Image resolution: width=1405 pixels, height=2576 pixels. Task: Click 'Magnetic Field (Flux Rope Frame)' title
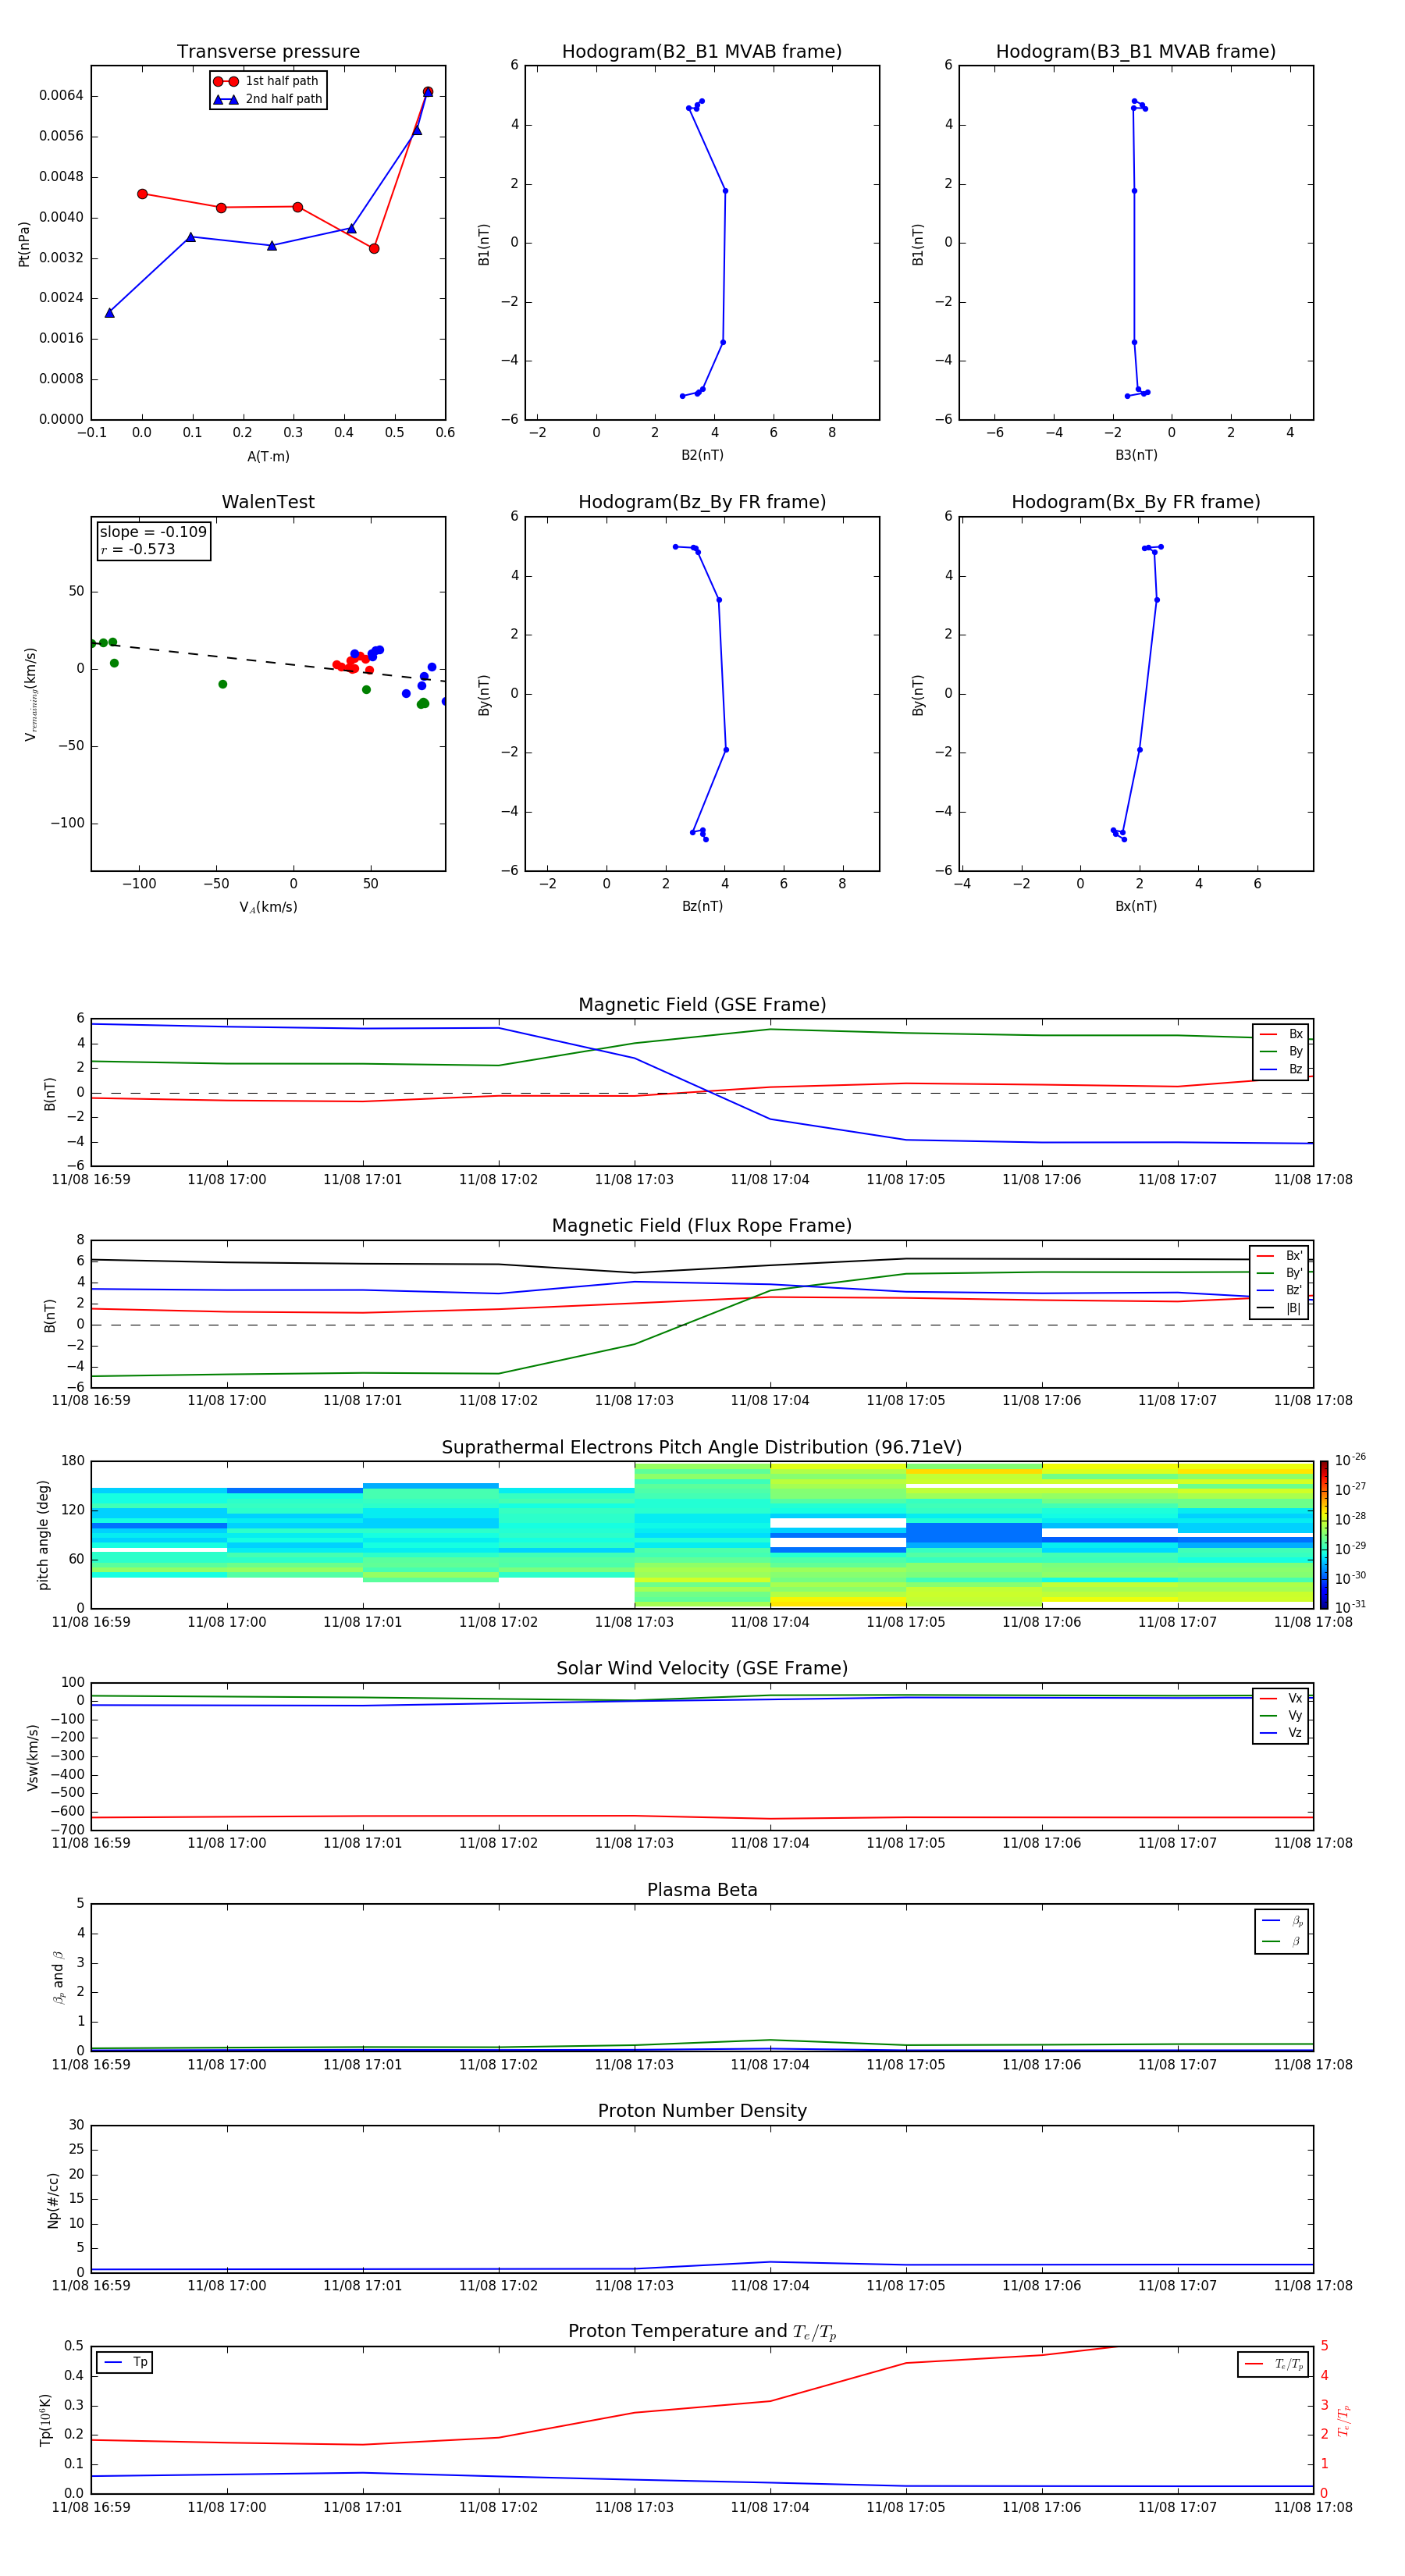pos(702,1226)
